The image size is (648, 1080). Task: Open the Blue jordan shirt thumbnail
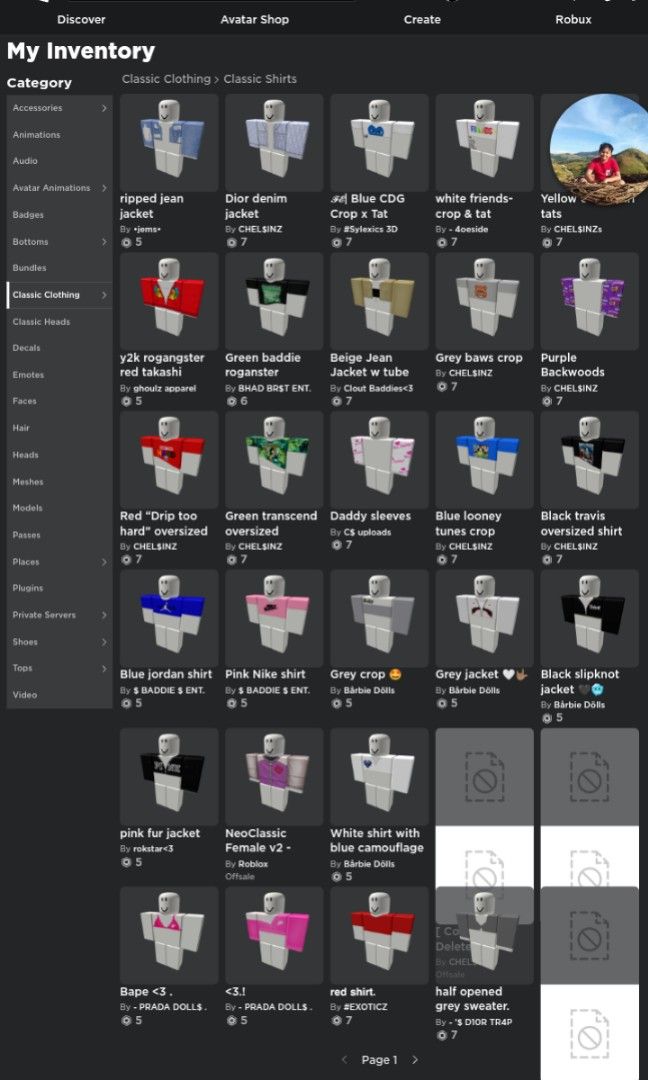coord(169,618)
